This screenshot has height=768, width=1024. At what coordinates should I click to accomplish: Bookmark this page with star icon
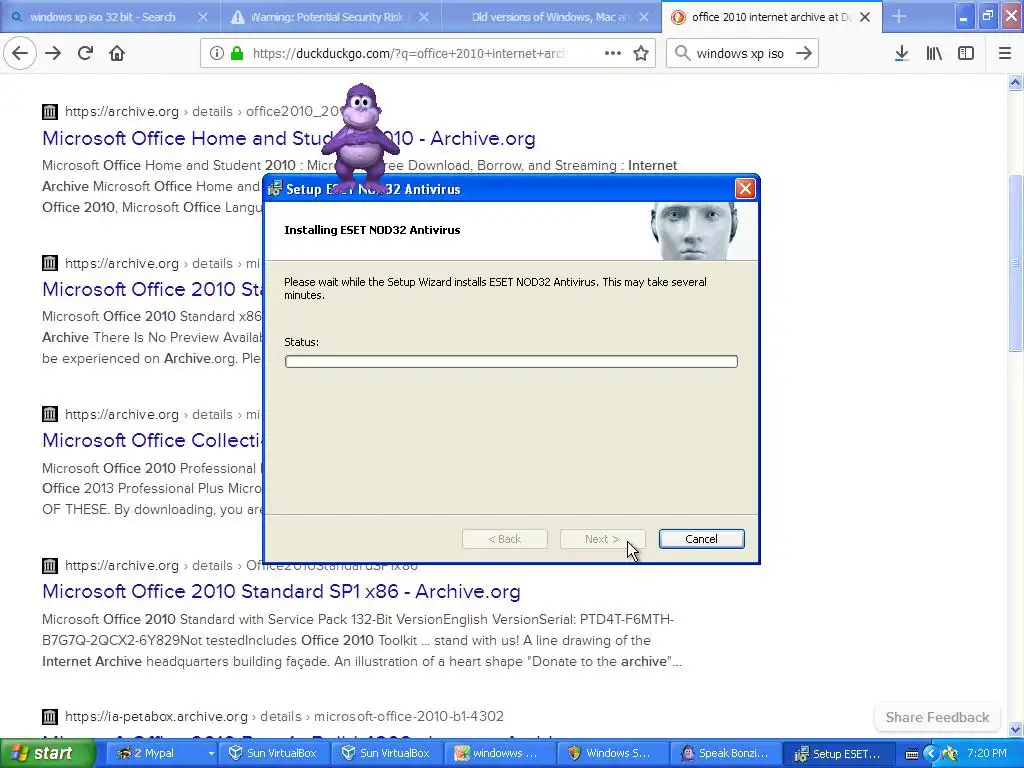(x=641, y=53)
